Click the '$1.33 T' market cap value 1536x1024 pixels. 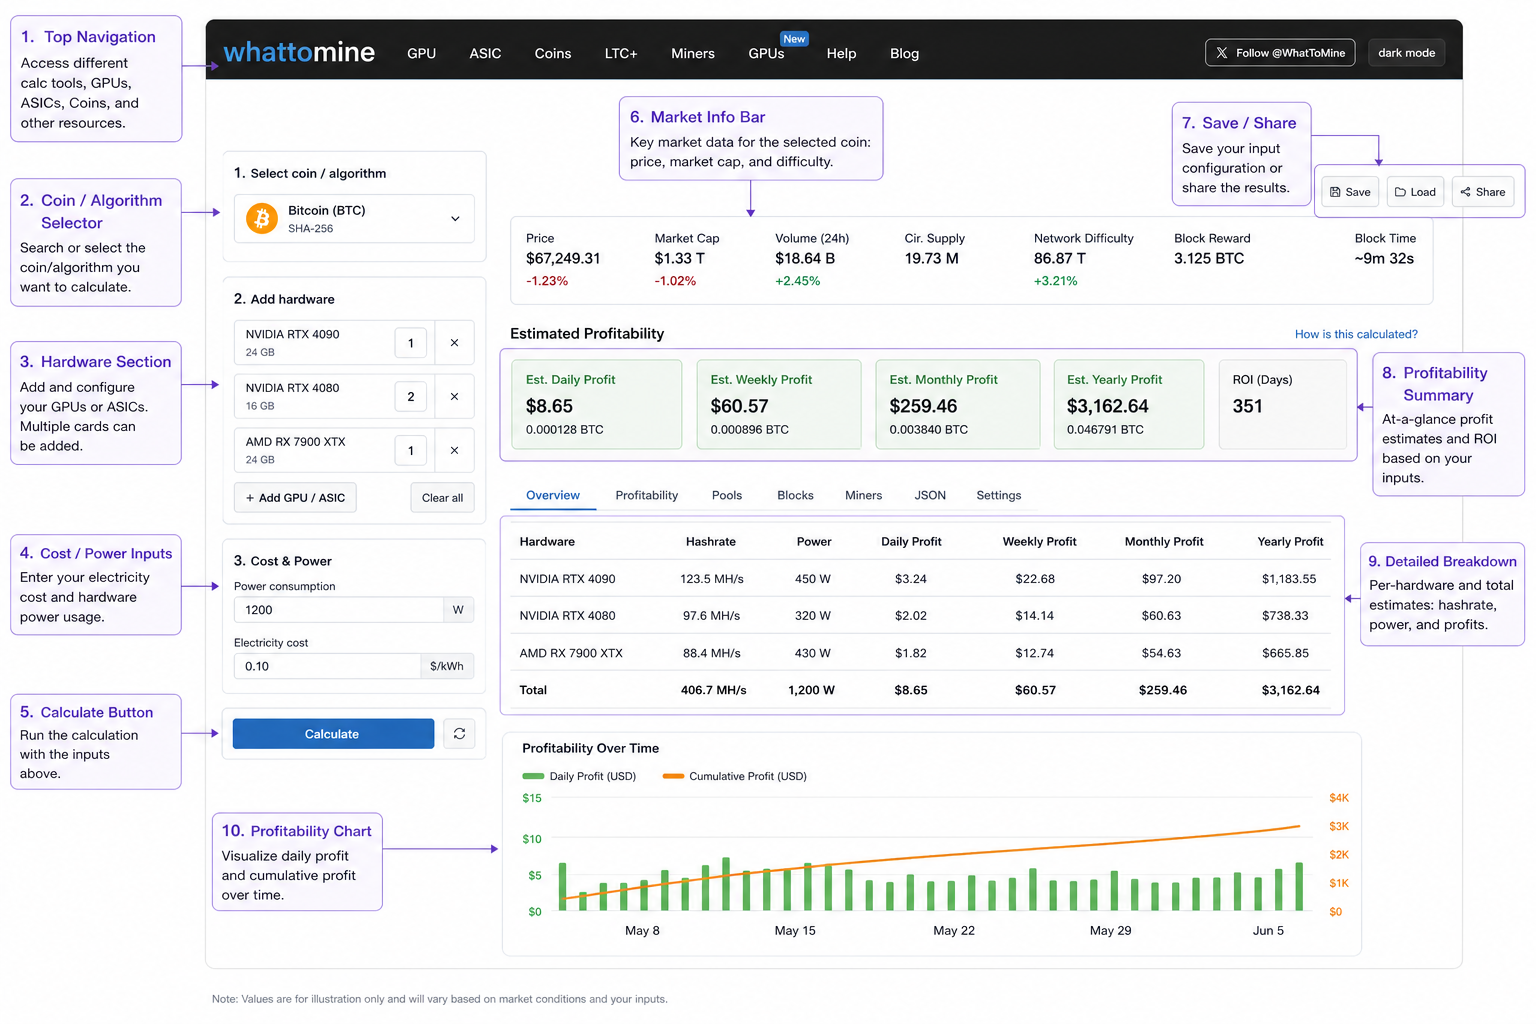tap(680, 258)
